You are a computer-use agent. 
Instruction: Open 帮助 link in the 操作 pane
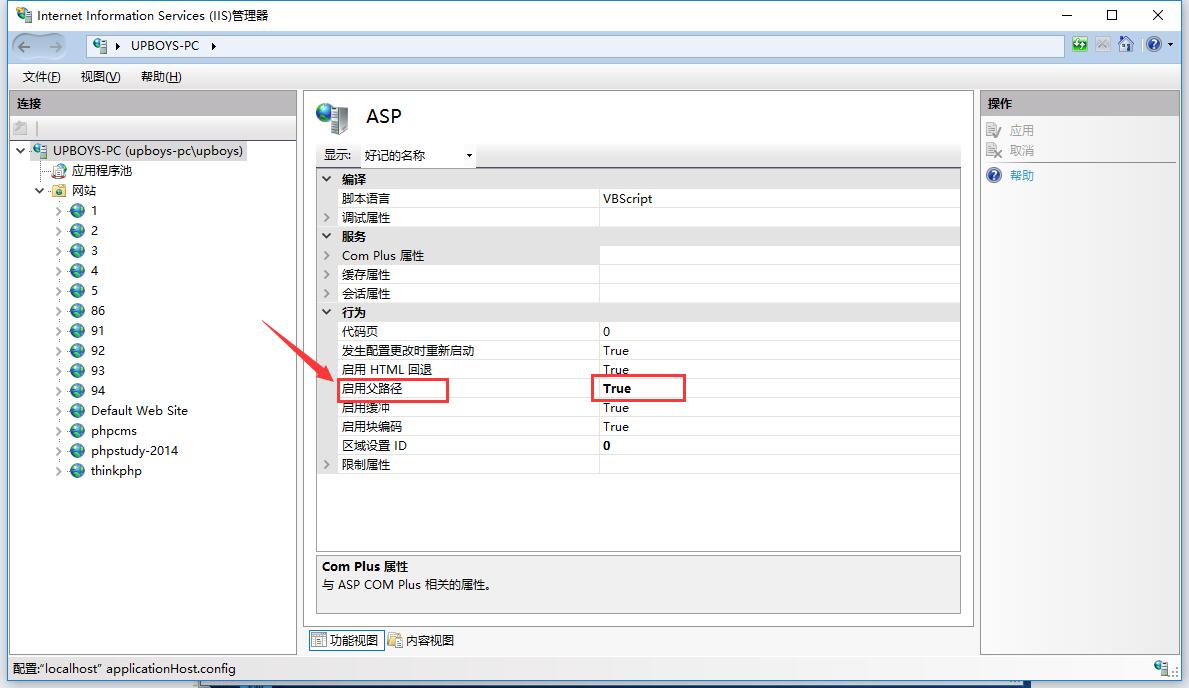[x=1021, y=175]
